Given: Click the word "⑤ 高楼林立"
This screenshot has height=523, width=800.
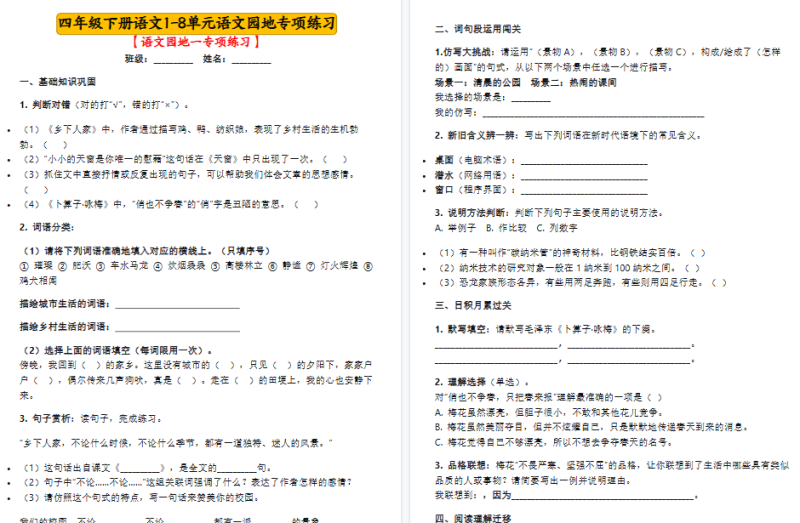Looking at the screenshot, I should click(x=237, y=266).
